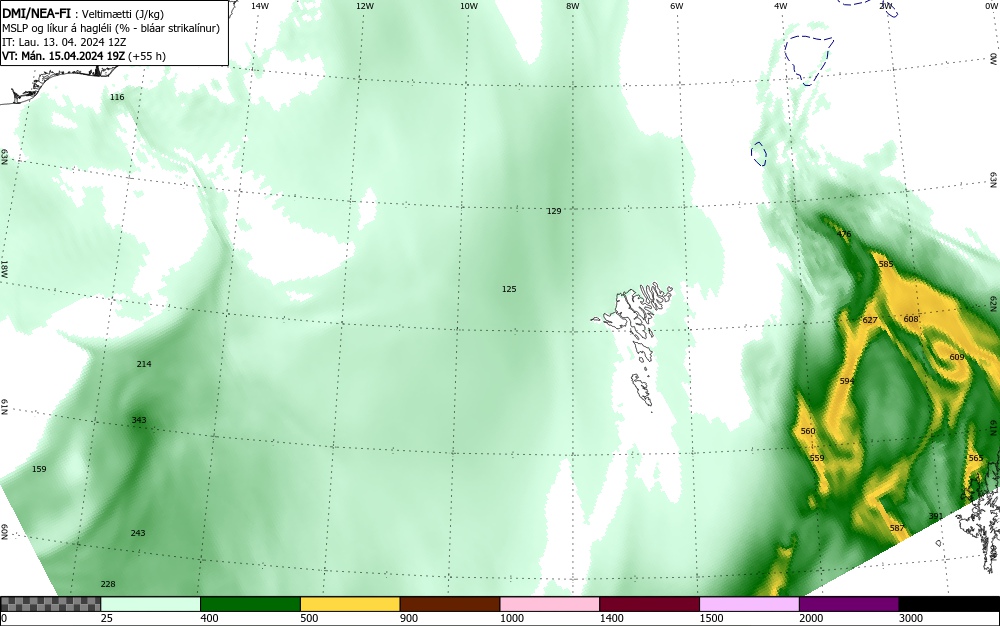Viewport: 1000px width, 626px height.
Task: Click the map value "214"
Action: [x=143, y=364]
